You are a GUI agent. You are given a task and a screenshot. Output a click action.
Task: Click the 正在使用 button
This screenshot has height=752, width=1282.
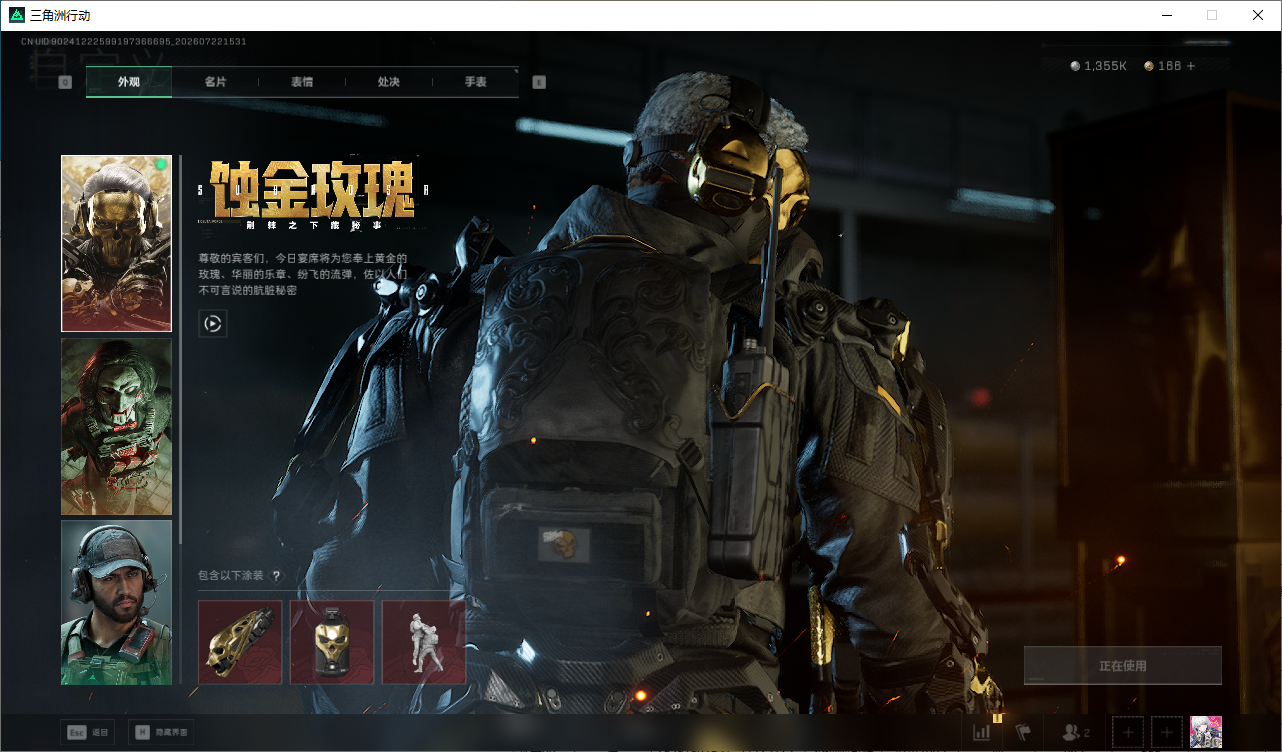click(x=1123, y=666)
